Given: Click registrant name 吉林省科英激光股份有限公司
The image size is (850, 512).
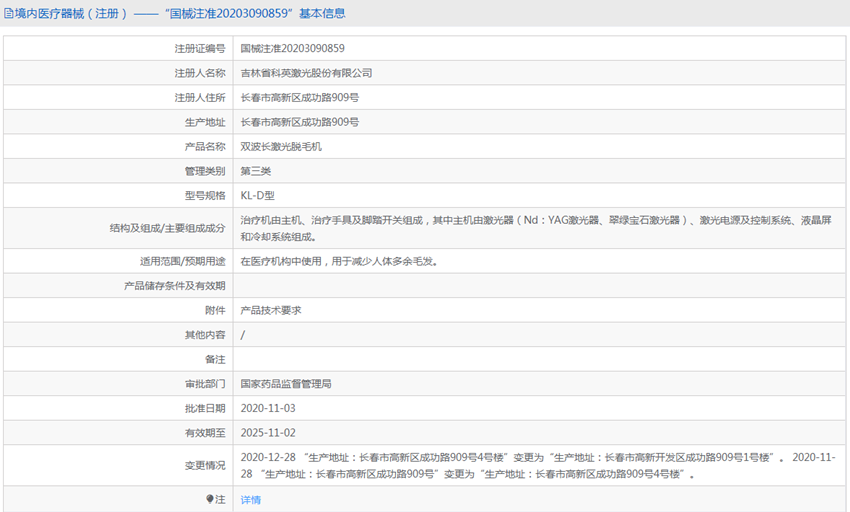Looking at the screenshot, I should click(306, 73).
